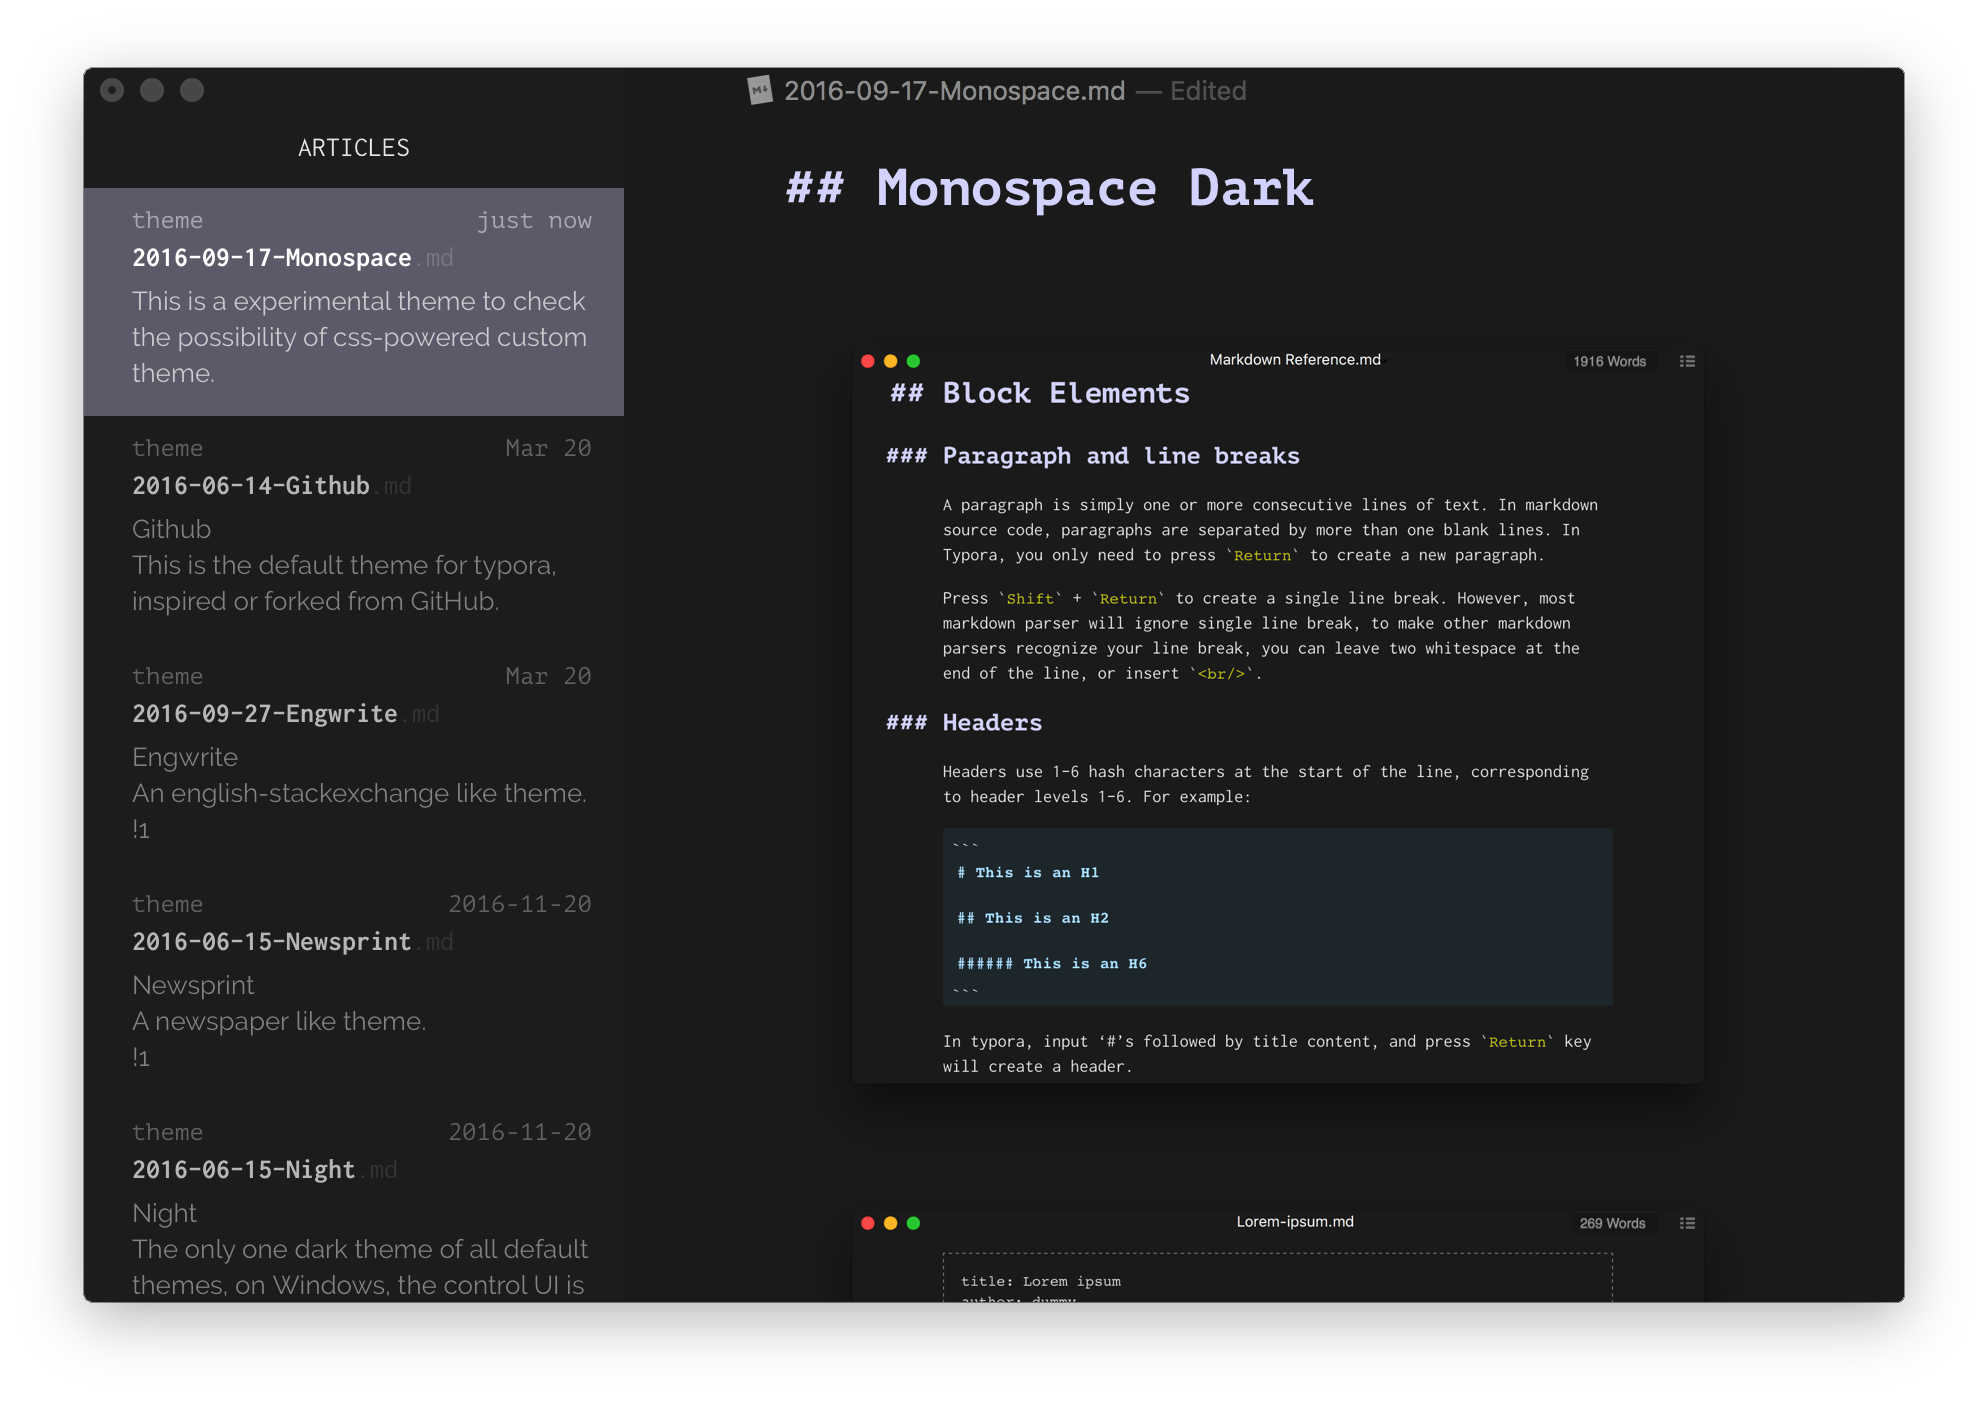
Task: Click the green zoom dot in Lorem-ipsum image
Action: 913,1223
